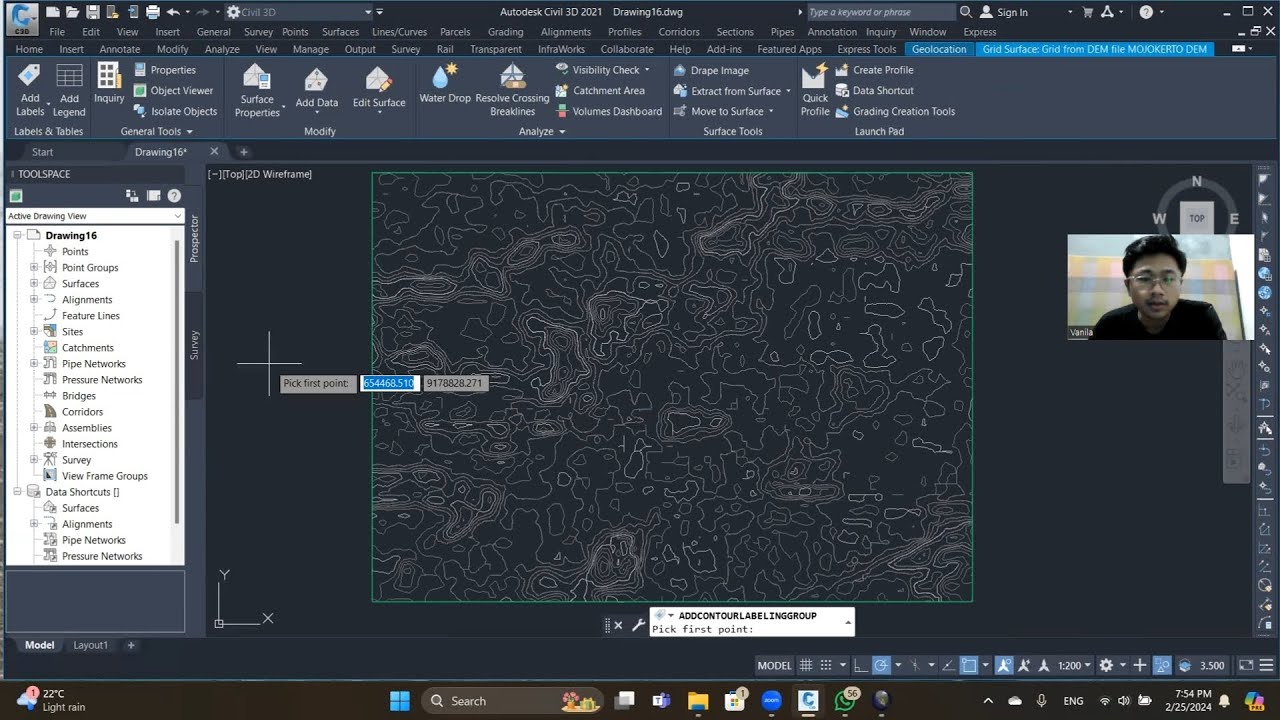
Task: Click the Open file folder icon
Action: click(x=73, y=12)
